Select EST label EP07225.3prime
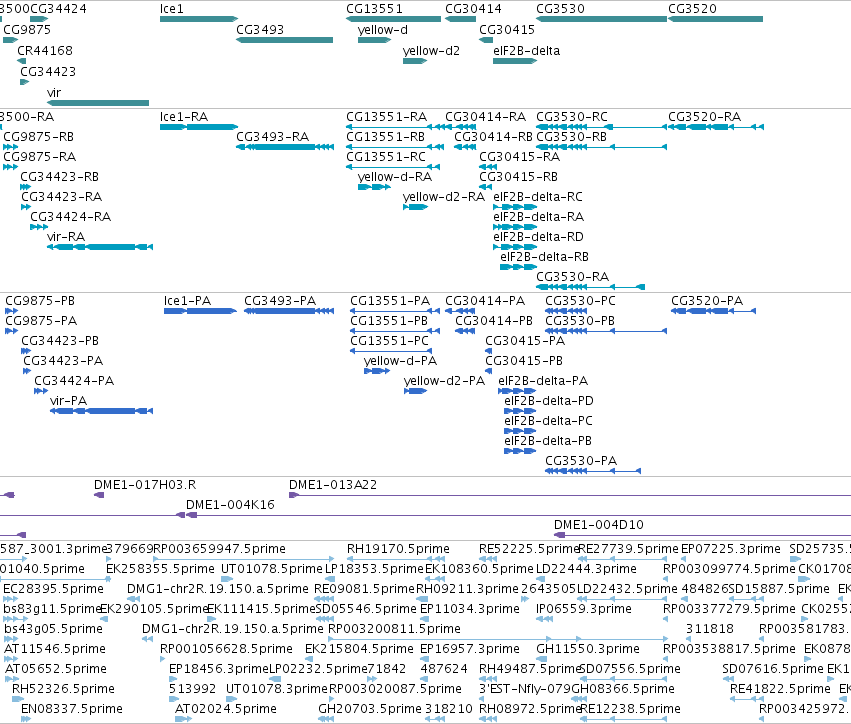Image resolution: width=851 pixels, height=724 pixels. click(x=731, y=549)
